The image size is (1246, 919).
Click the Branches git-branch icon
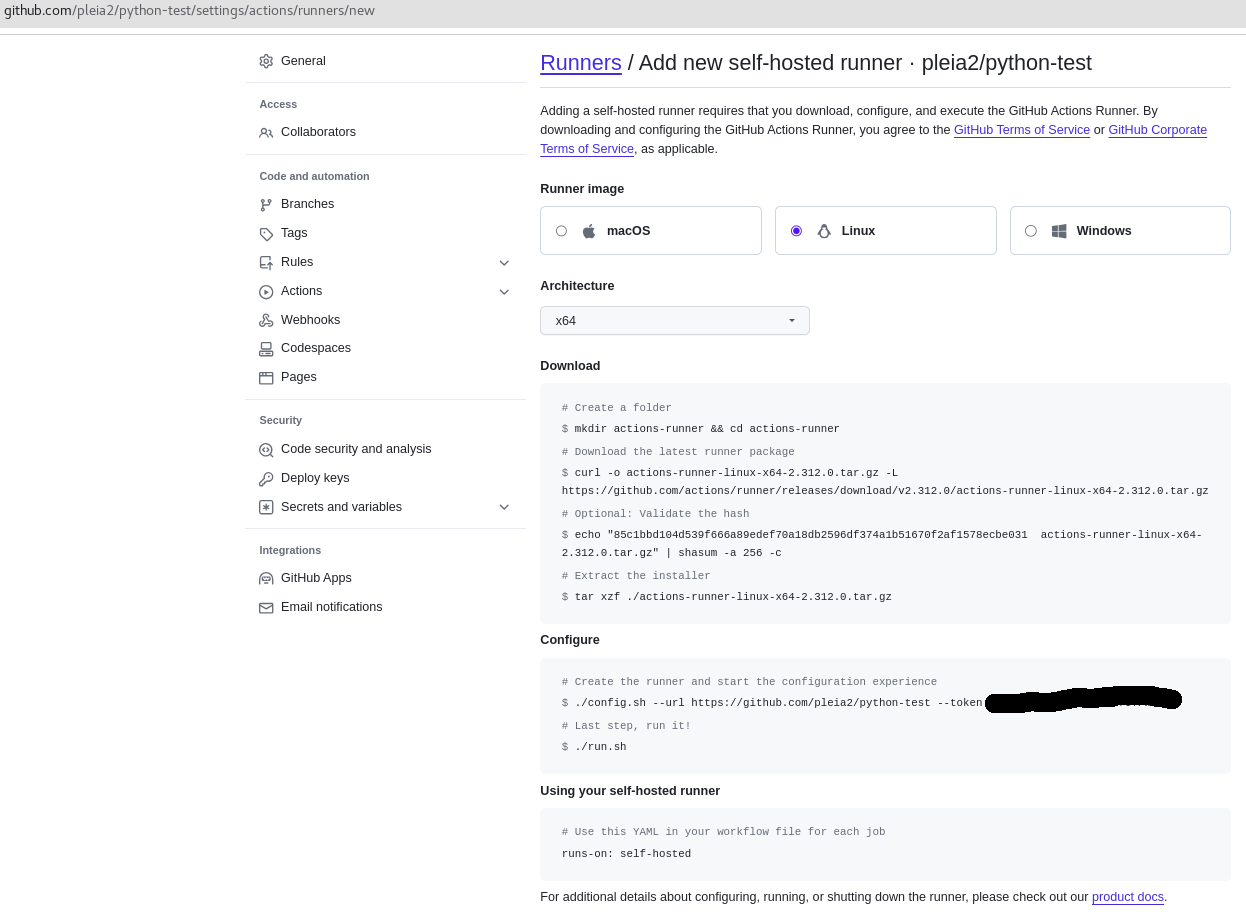[x=266, y=204]
